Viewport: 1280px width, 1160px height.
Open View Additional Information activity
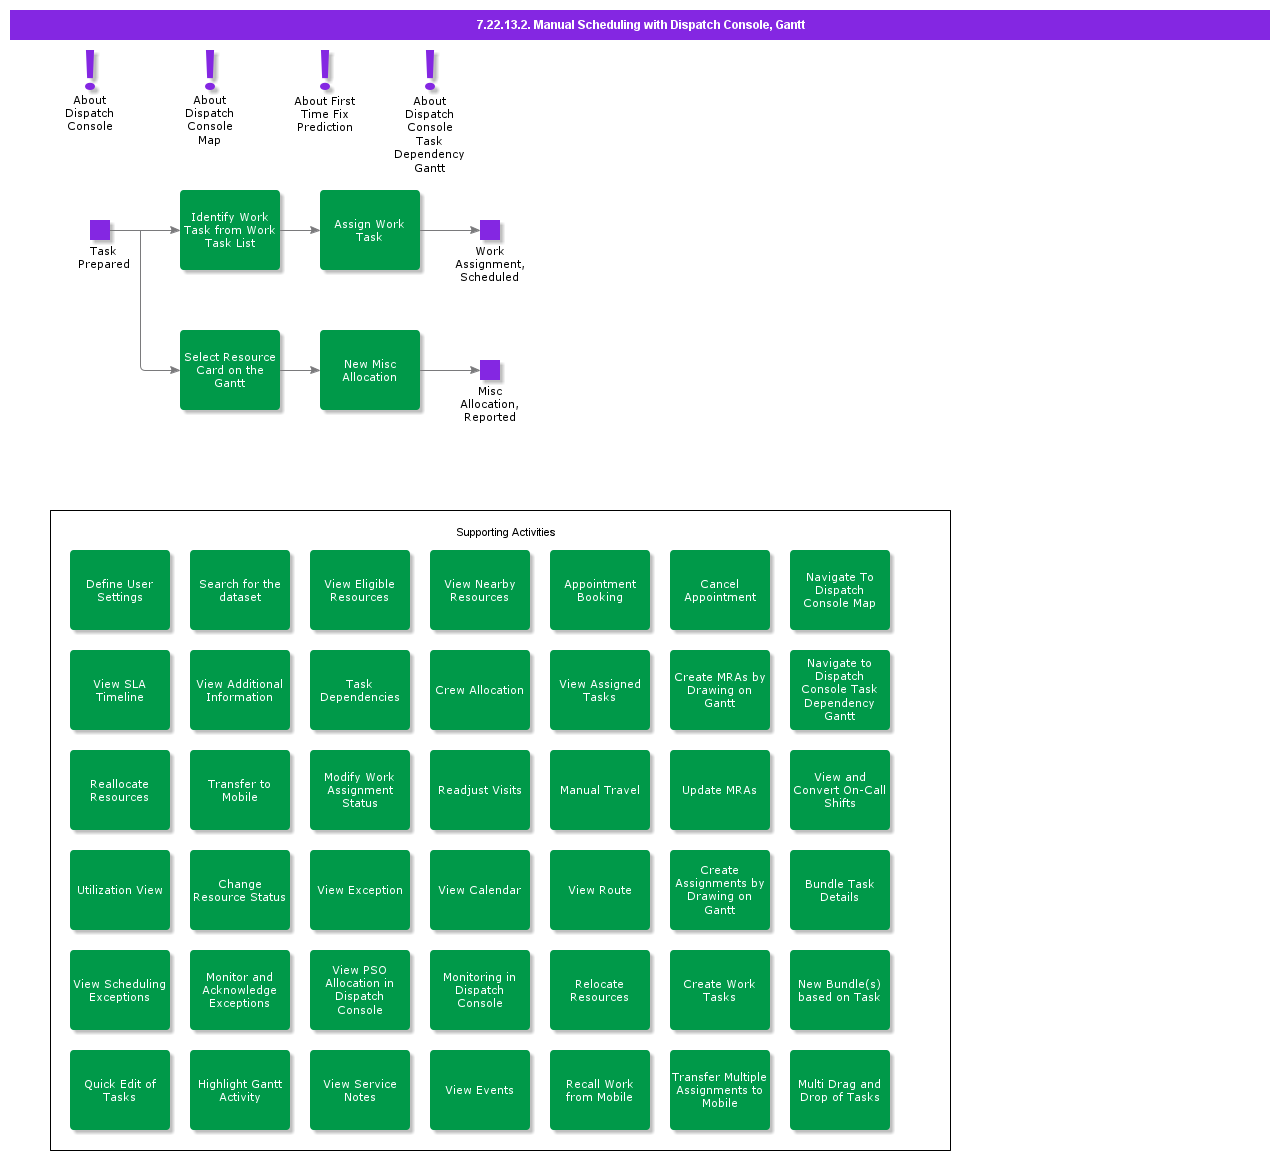point(240,690)
